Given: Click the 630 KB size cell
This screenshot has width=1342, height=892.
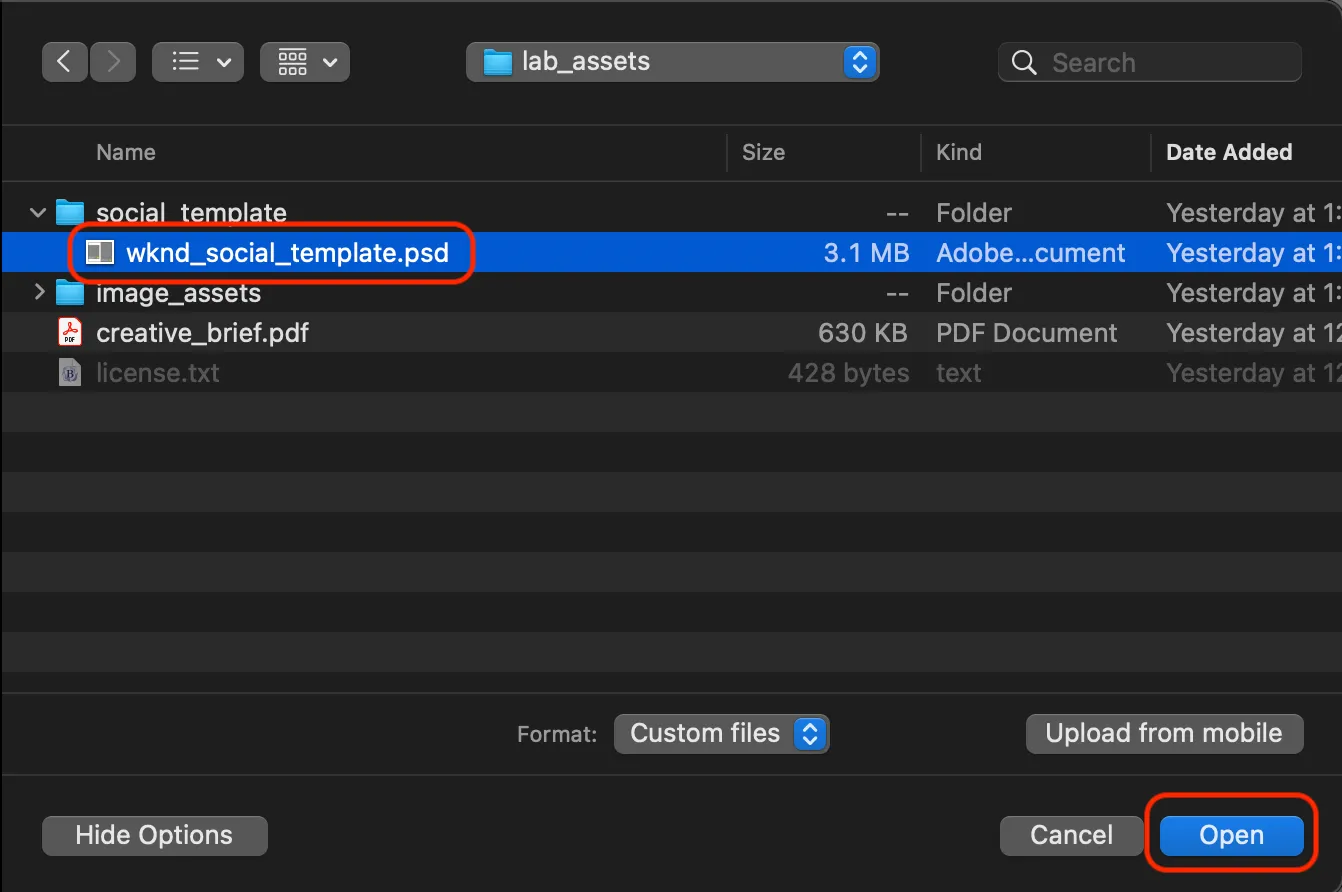Looking at the screenshot, I should 862,333.
